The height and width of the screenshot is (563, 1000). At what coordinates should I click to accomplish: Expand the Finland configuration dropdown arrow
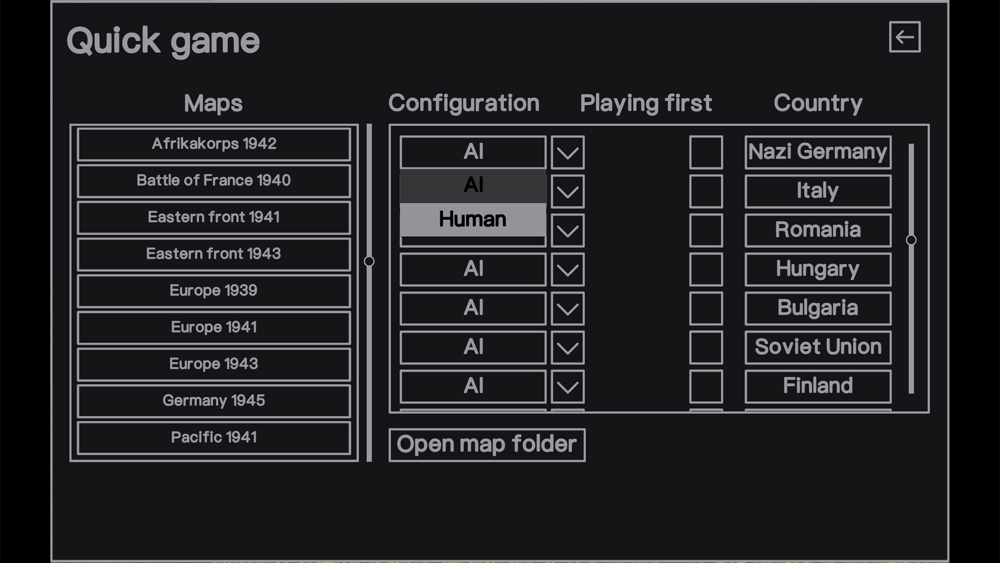[568, 386]
